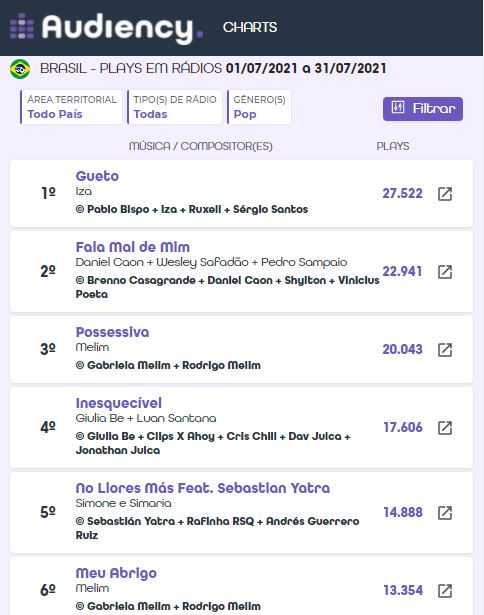Click the Filtrar button
The image size is (484, 615).
(423, 109)
